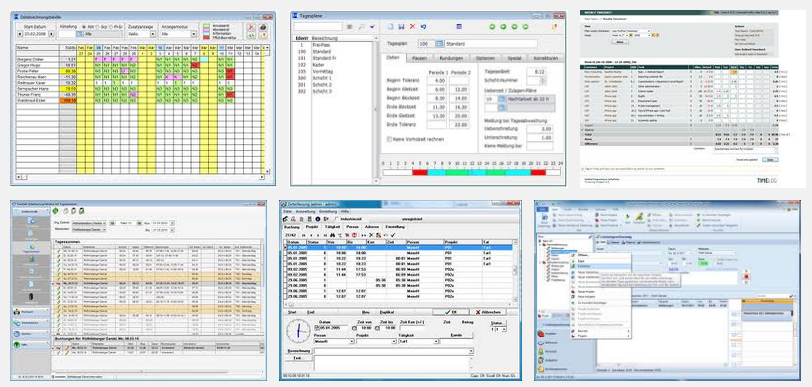This screenshot has height=387, width=812.
Task: Toggle the Industriezeit checkbox
Action: (x=337, y=219)
